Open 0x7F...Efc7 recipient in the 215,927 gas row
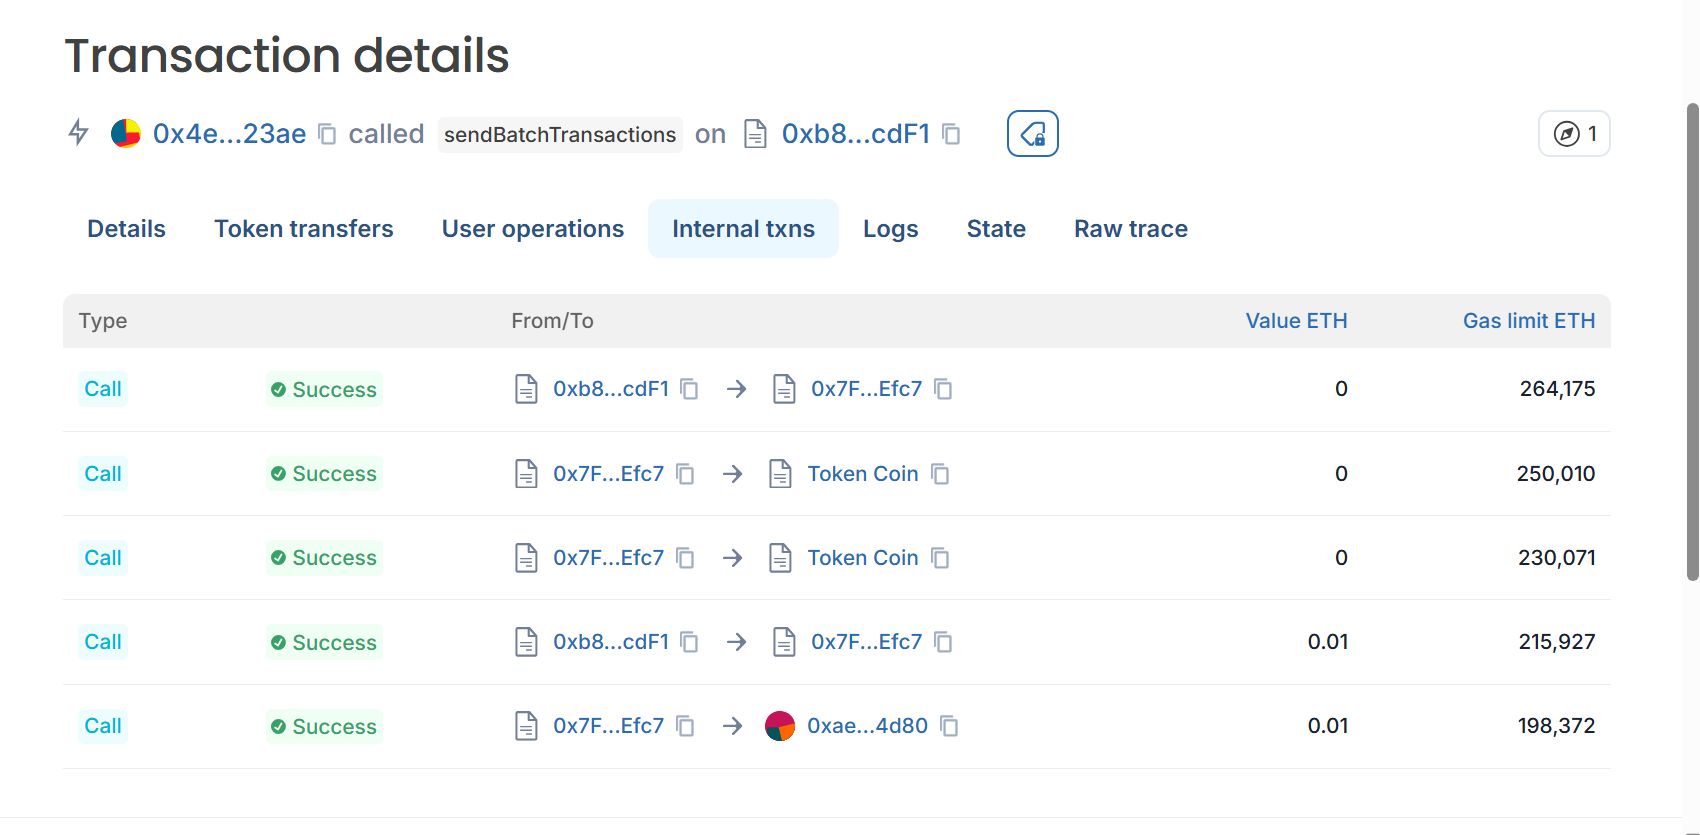 click(866, 642)
